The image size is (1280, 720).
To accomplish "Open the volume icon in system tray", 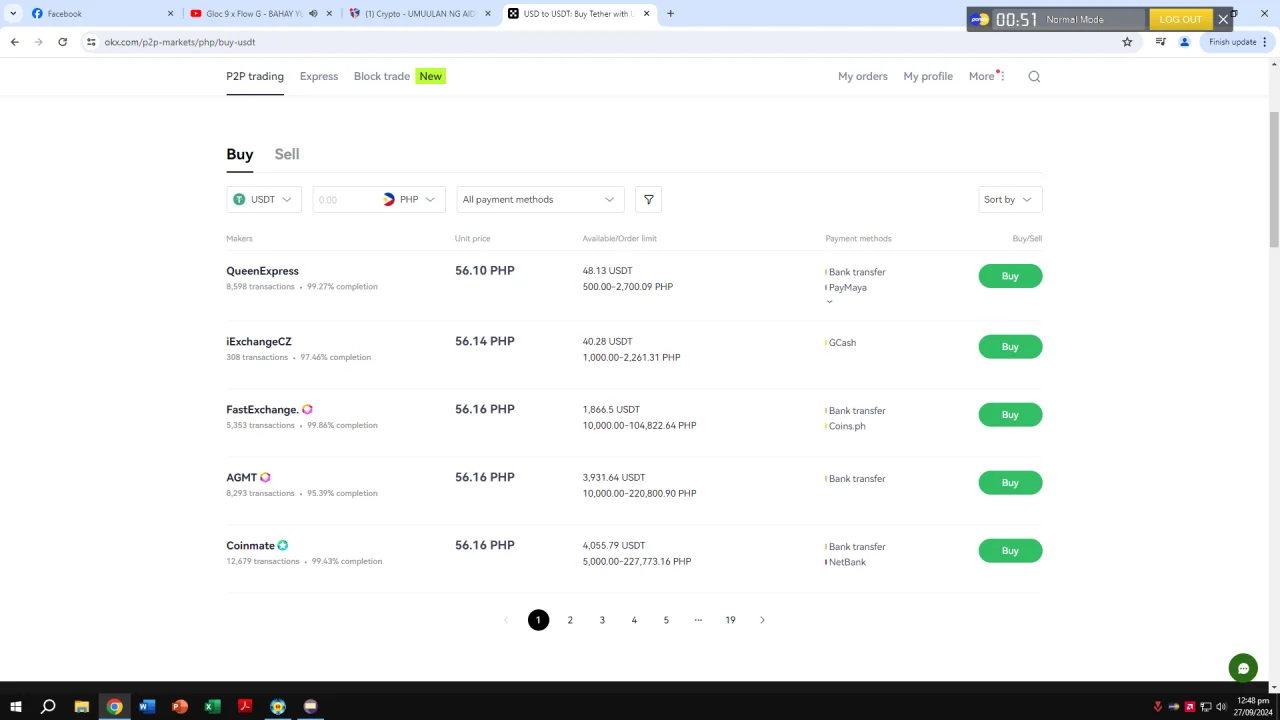I will point(1221,707).
